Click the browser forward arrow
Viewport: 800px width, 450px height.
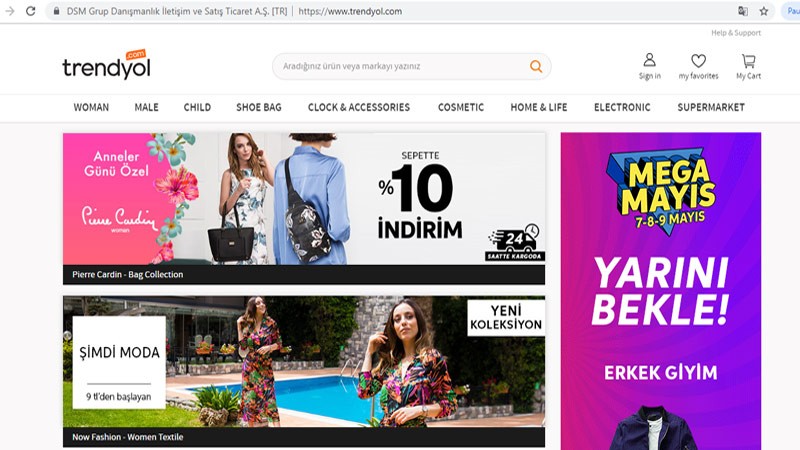pos(10,11)
